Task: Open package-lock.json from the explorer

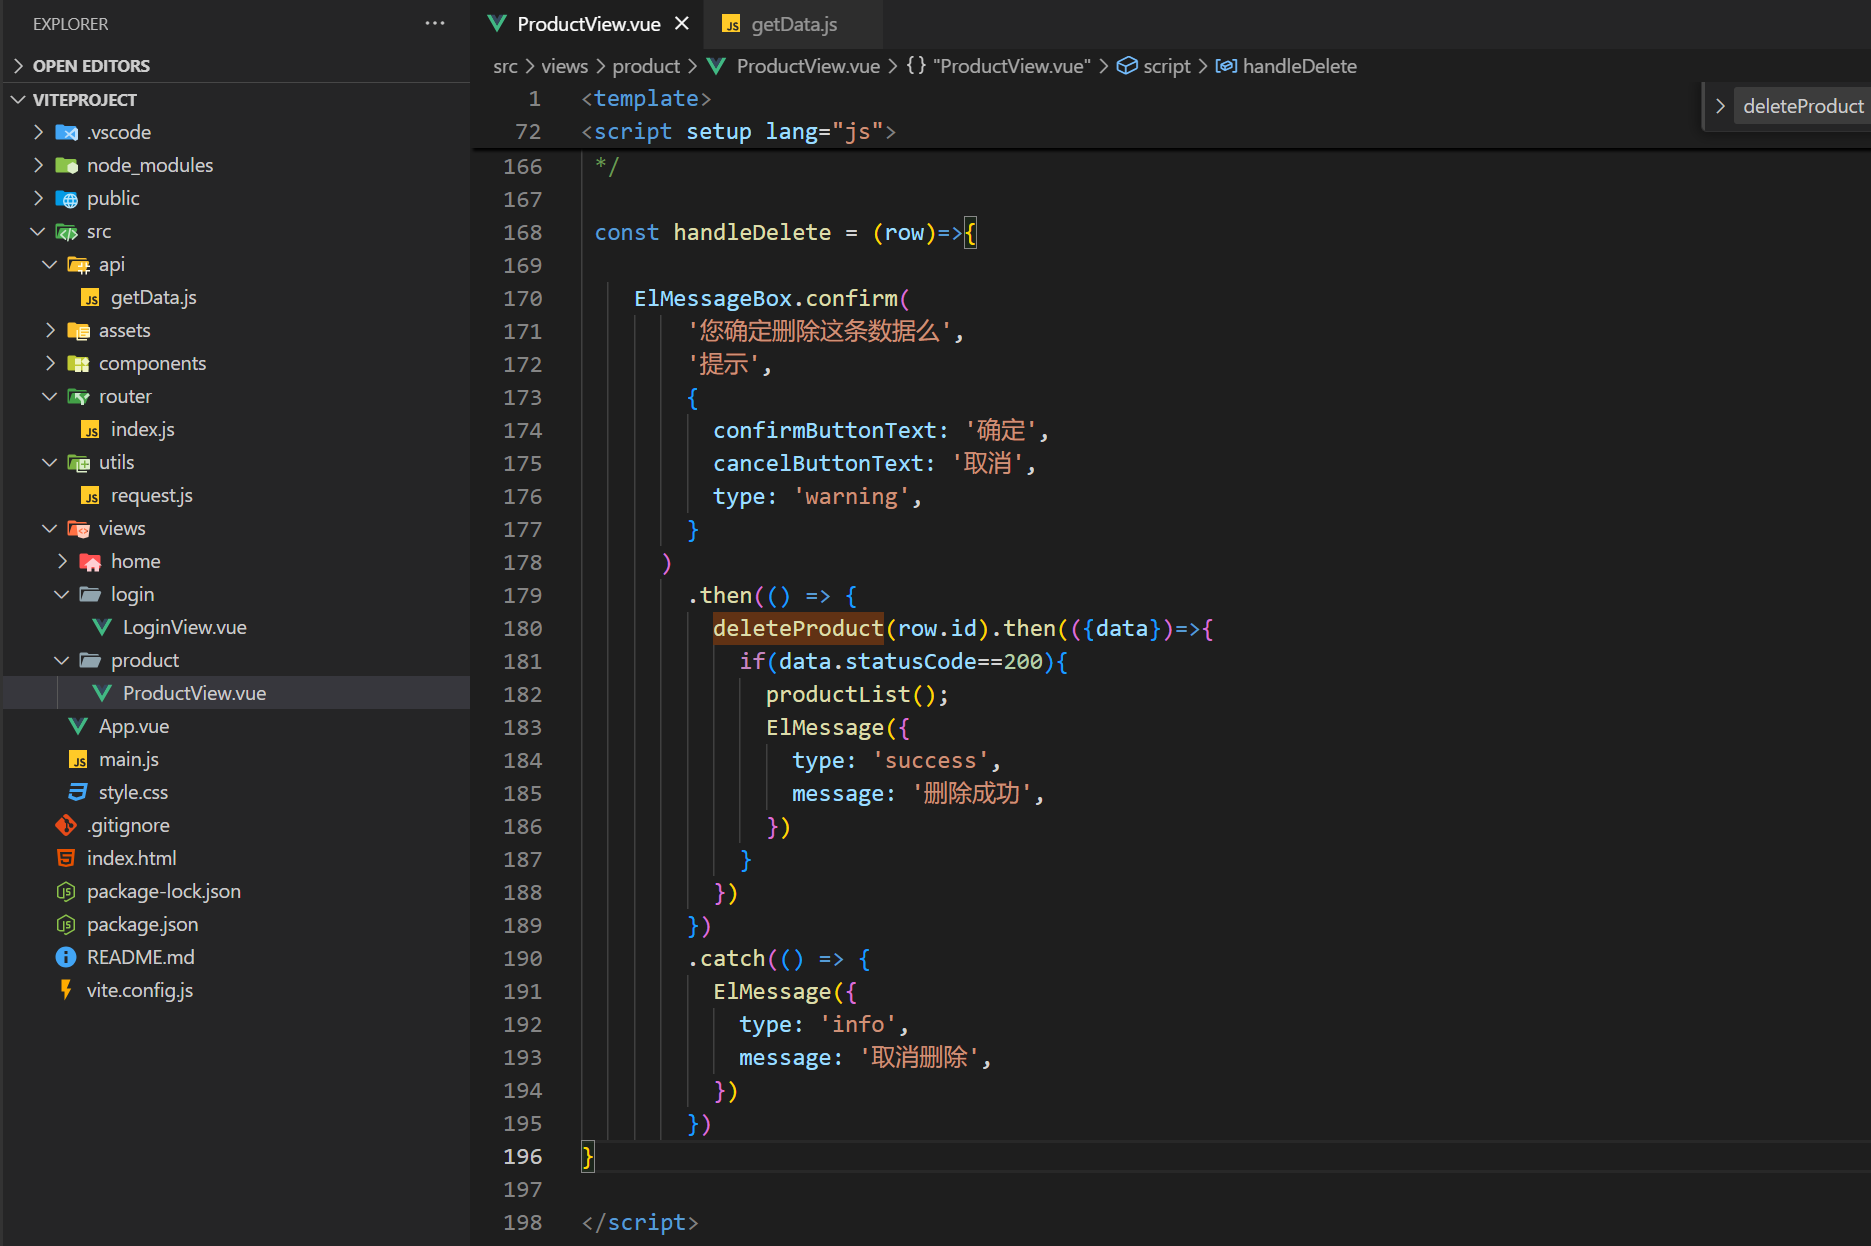Action: [164, 891]
